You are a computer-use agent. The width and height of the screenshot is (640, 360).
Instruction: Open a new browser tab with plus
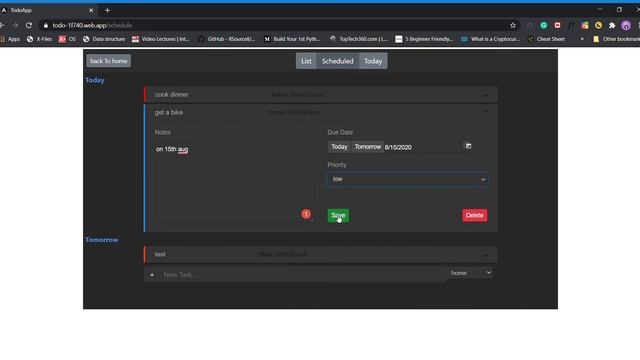[107, 10]
